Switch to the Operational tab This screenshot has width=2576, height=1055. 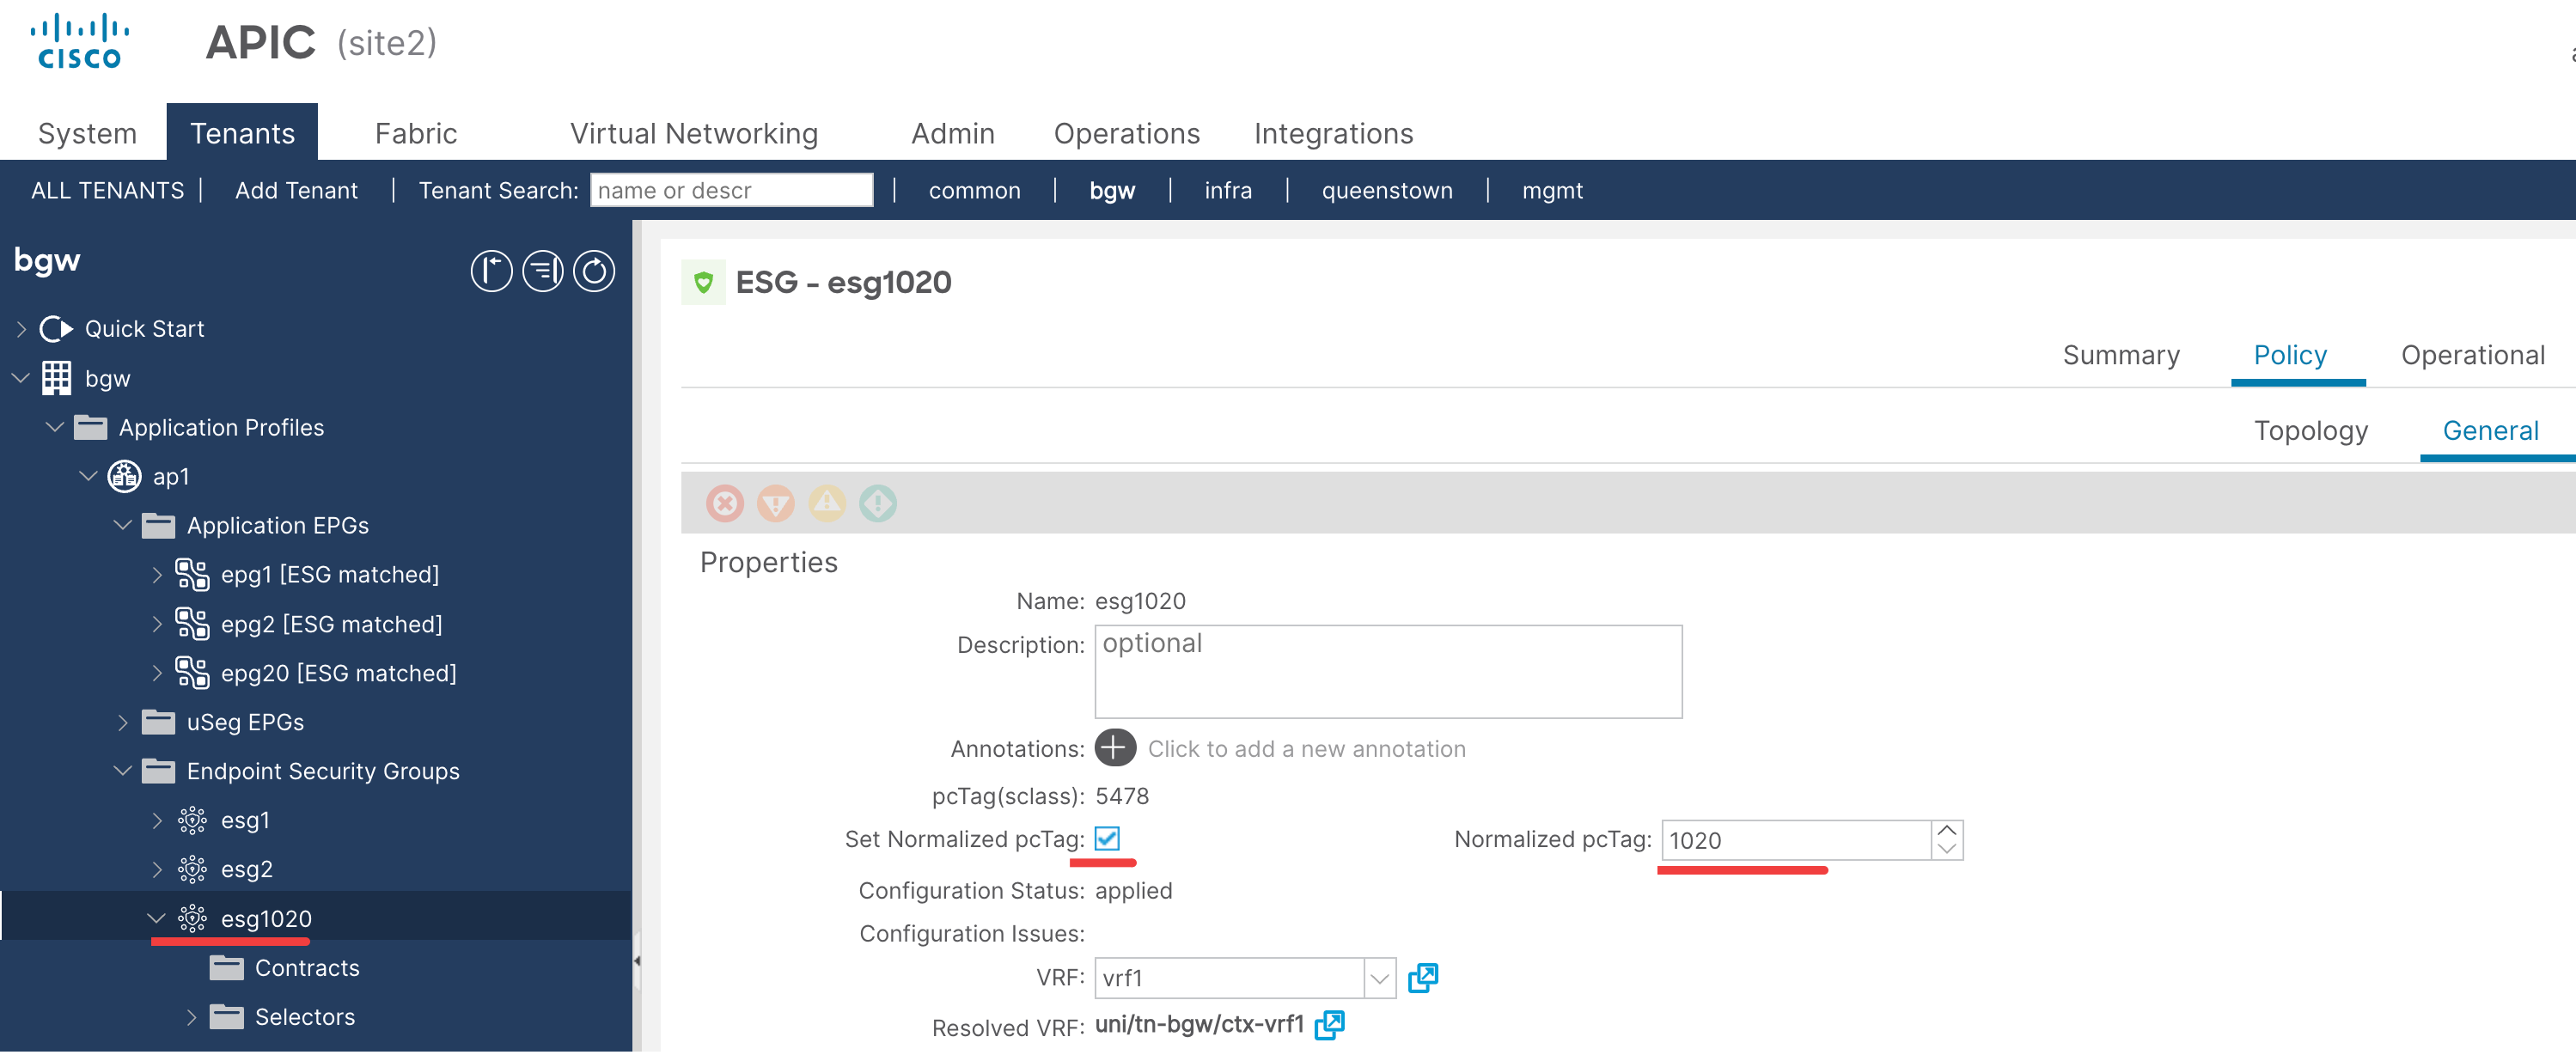(2473, 355)
